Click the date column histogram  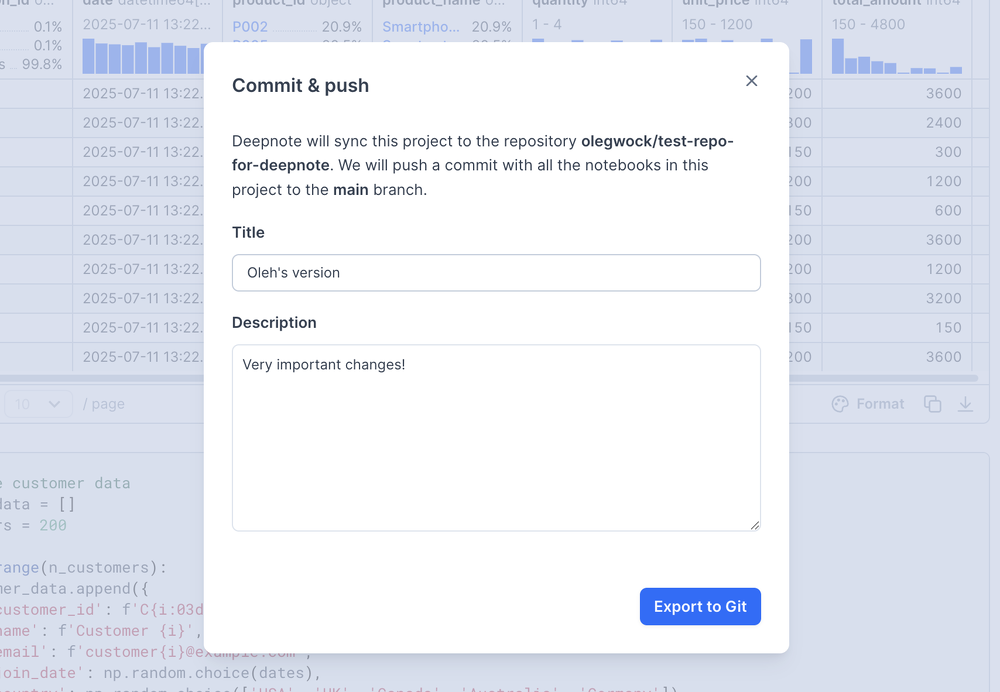click(x=147, y=56)
